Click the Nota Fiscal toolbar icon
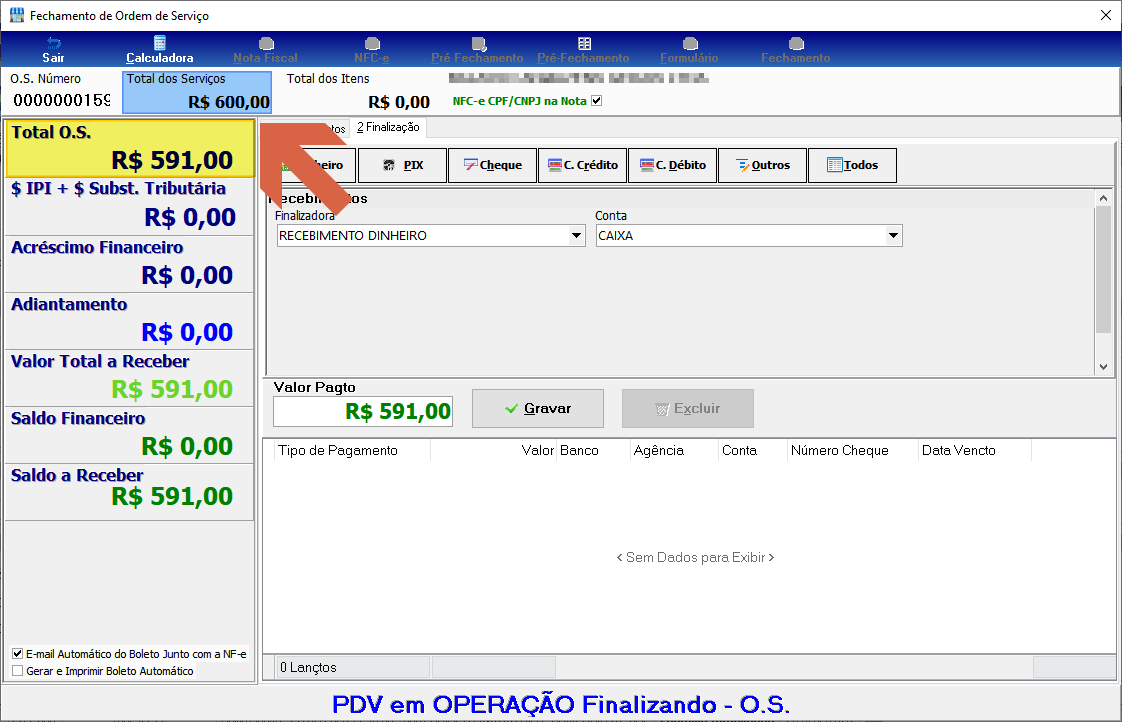 click(x=265, y=44)
